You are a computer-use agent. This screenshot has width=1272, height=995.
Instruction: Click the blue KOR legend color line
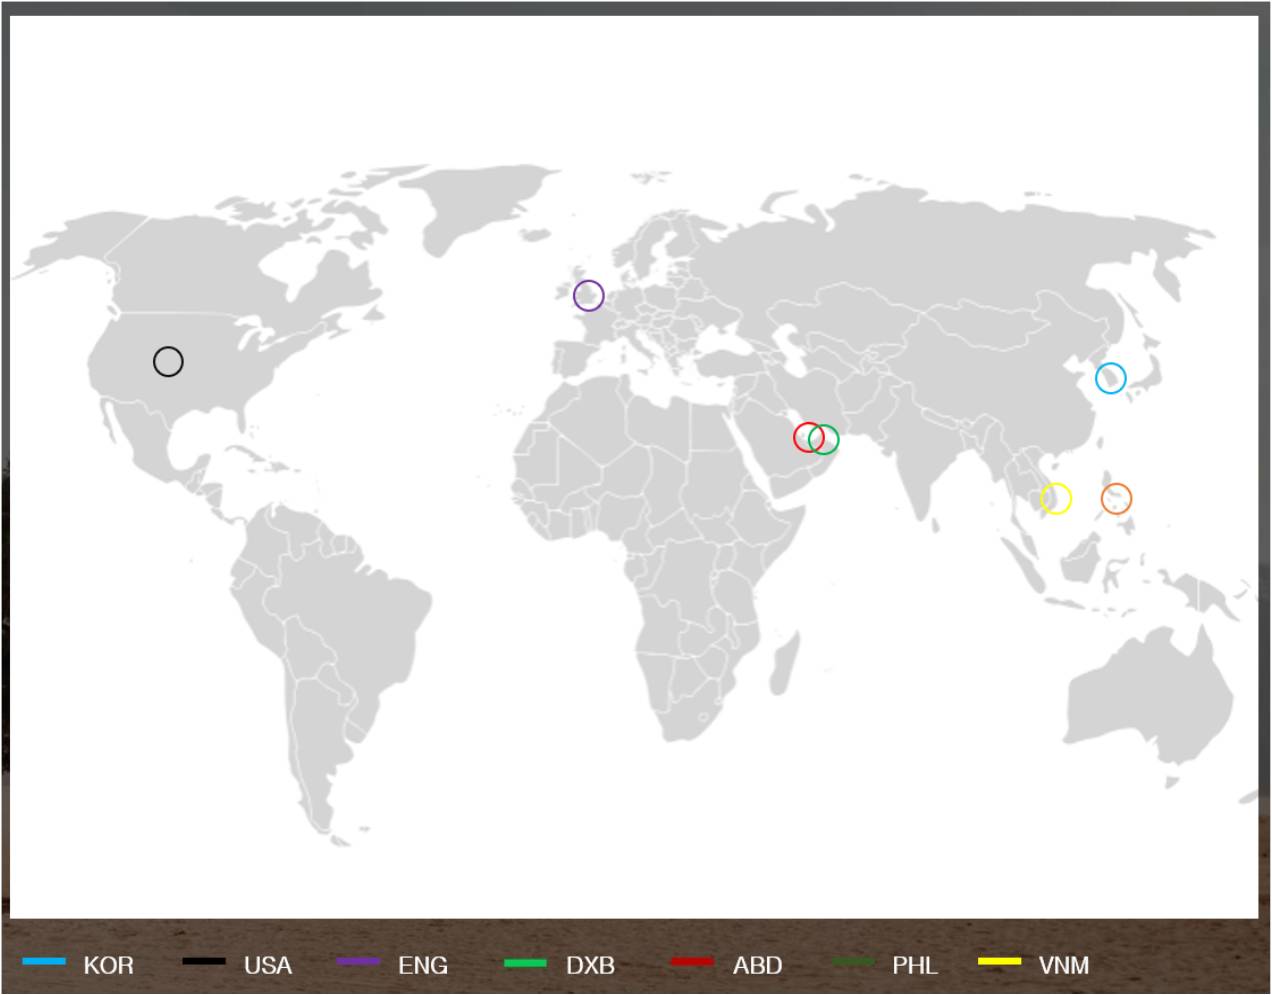tap(44, 962)
